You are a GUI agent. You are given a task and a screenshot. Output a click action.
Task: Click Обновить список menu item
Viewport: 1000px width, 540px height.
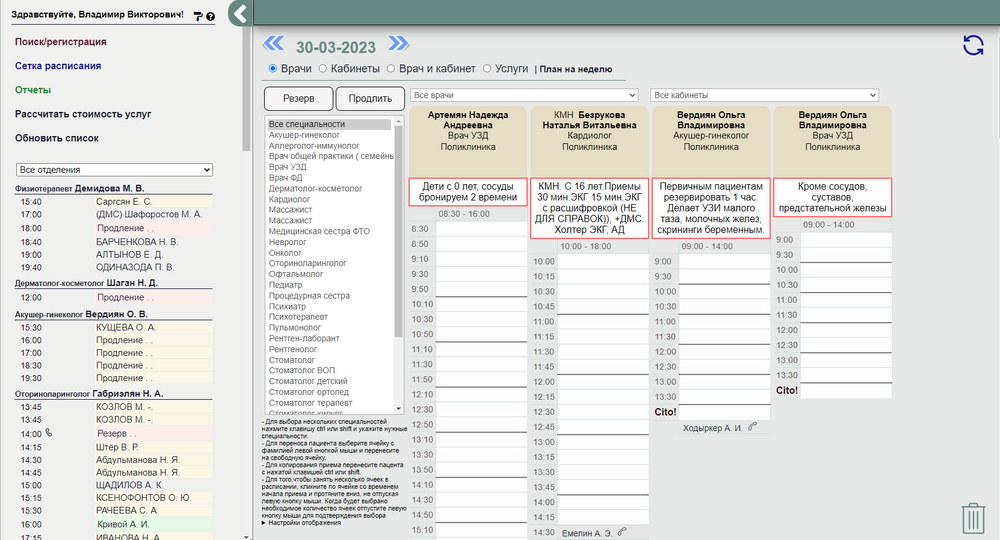57,138
